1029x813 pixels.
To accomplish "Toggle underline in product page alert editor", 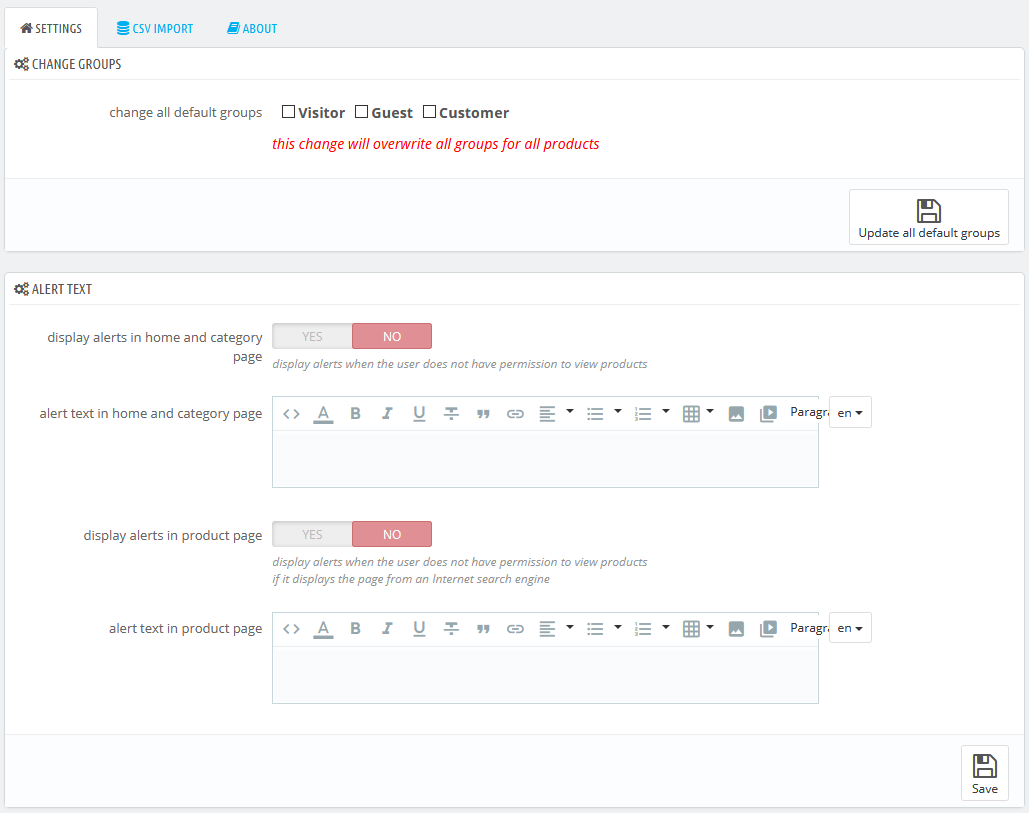I will (419, 629).
